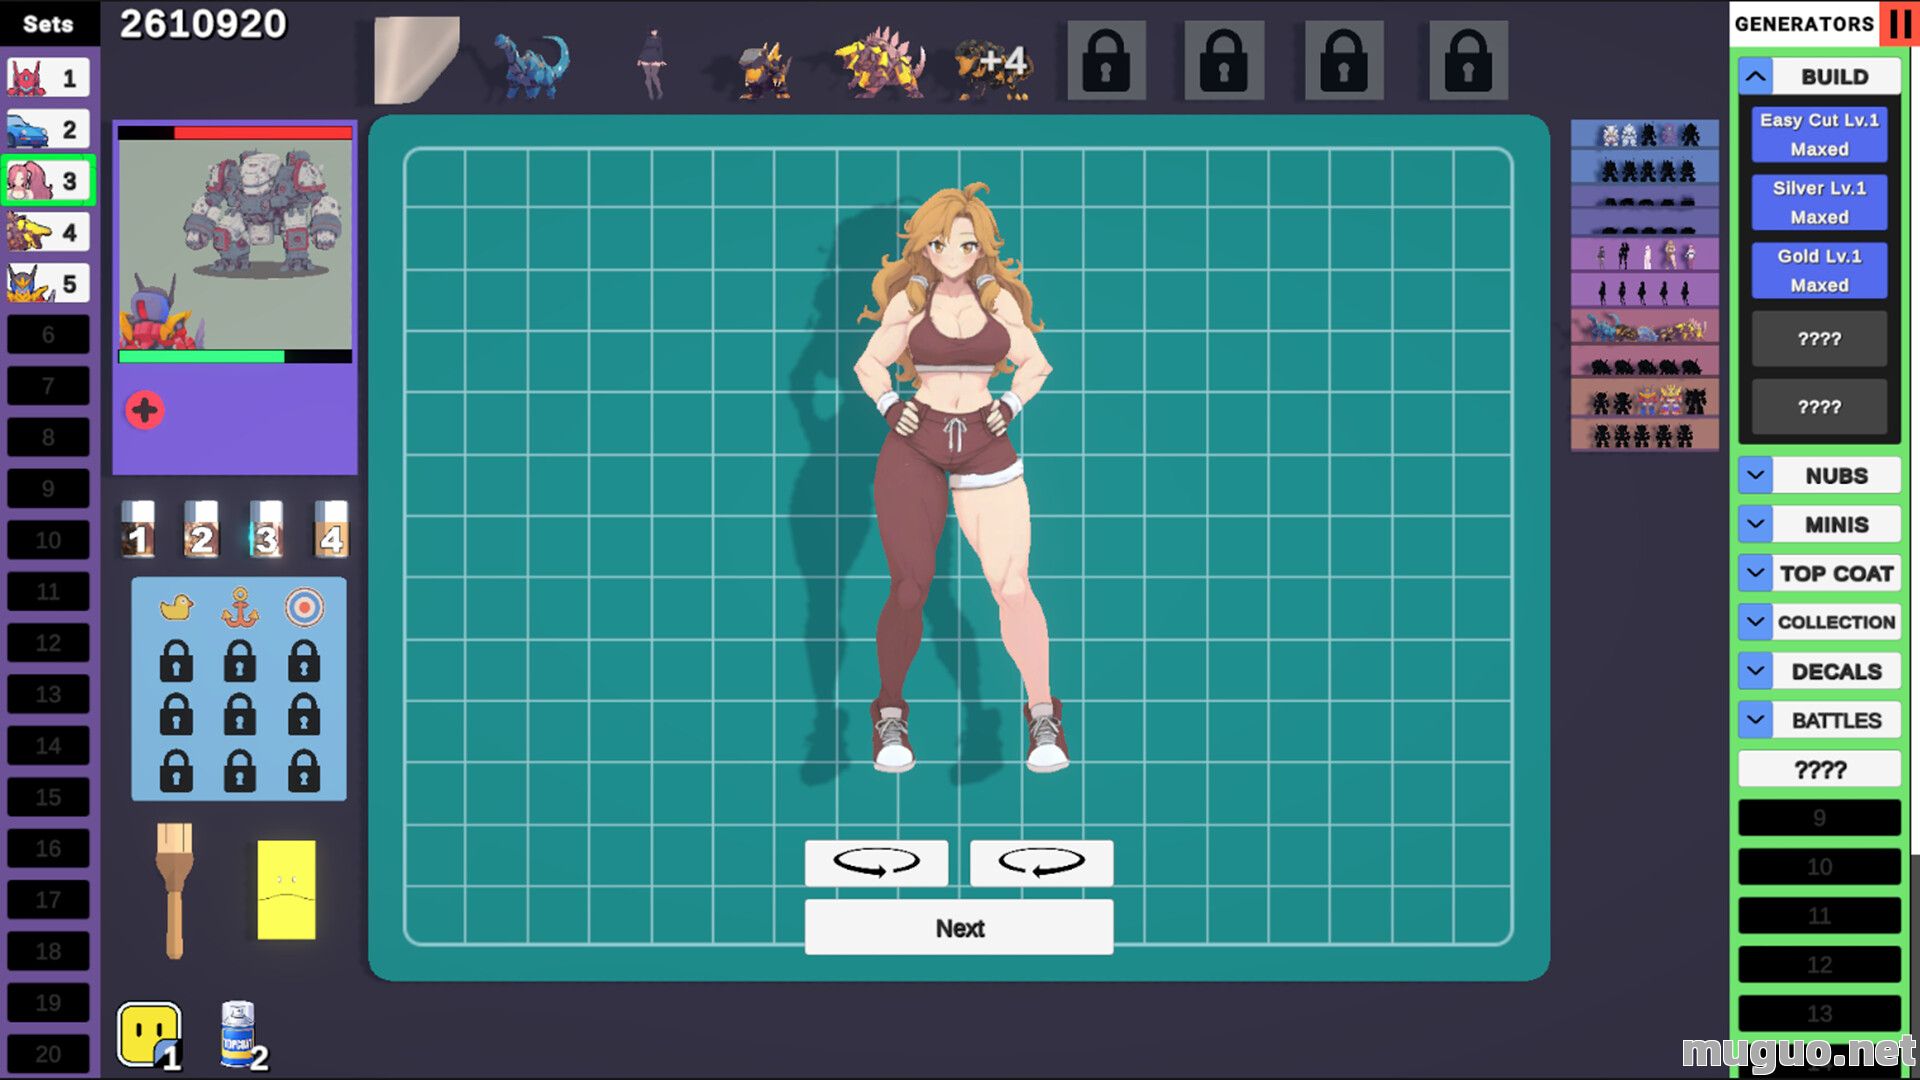The width and height of the screenshot is (1920, 1080).
Task: Use the yellow smiley item numbered 1
Action: [x=150, y=1035]
